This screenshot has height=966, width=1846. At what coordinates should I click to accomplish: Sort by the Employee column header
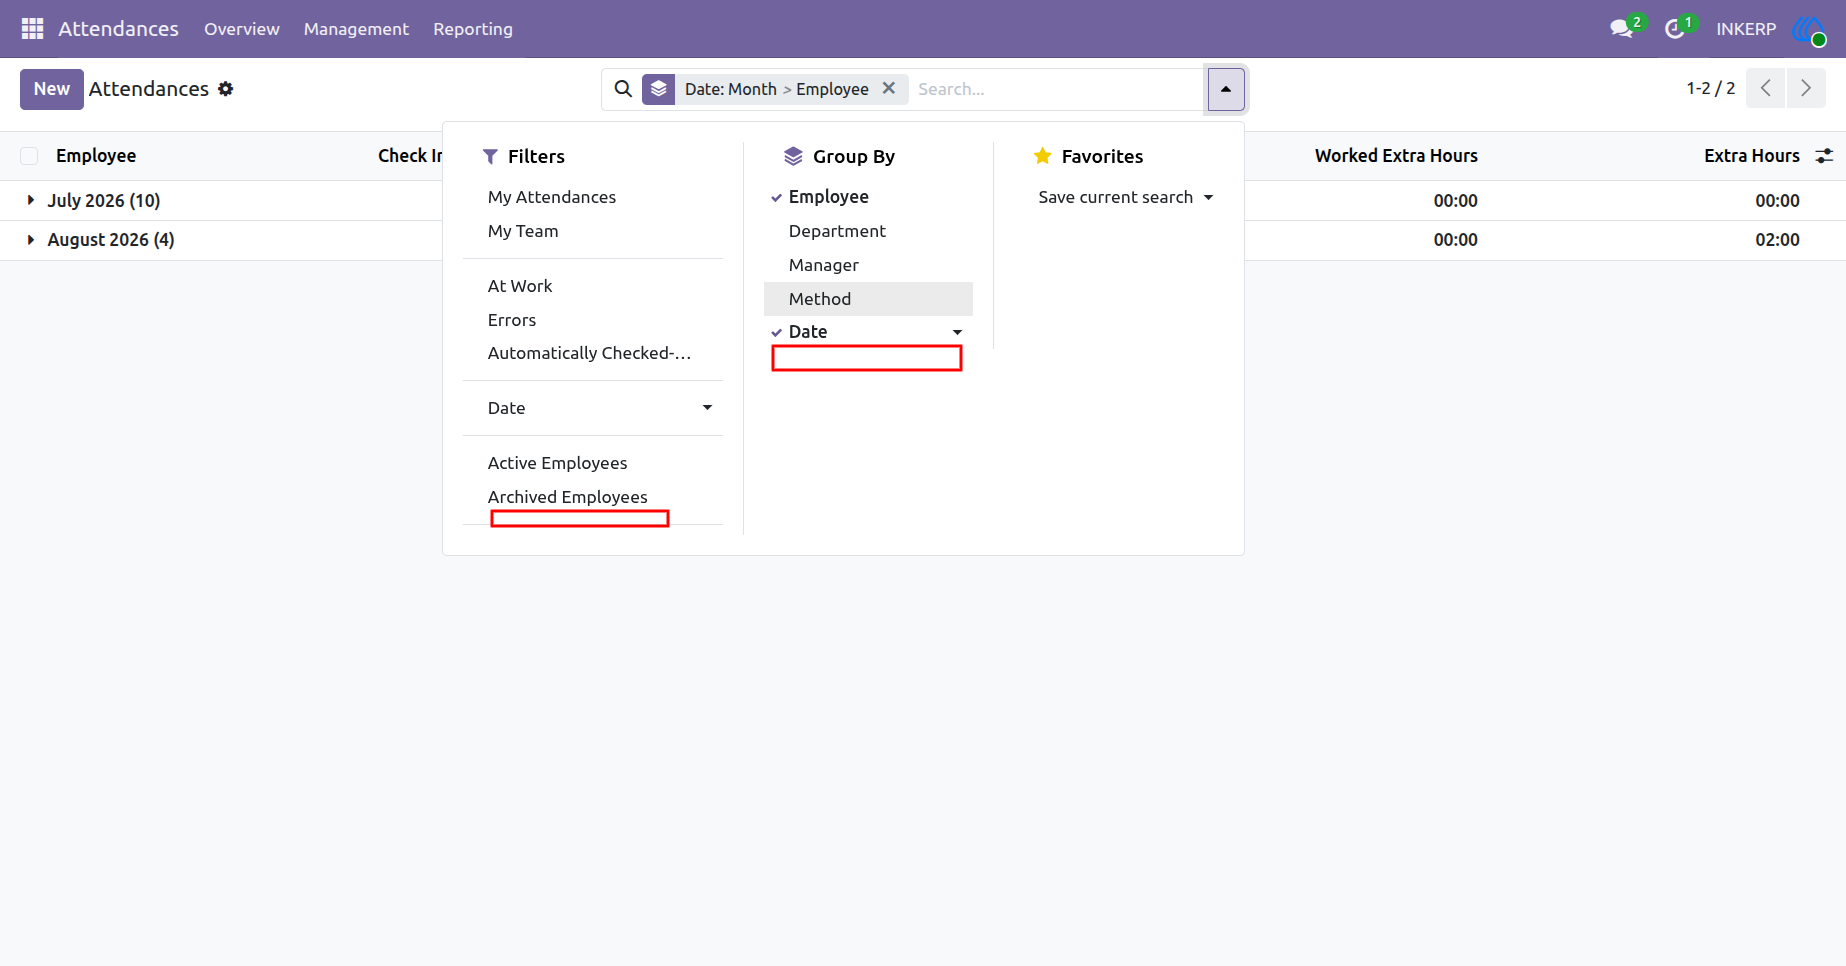[96, 156]
